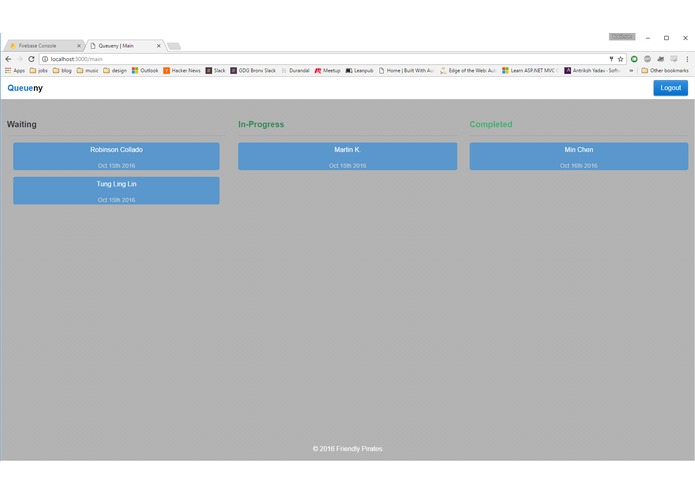Expand the music bookmark folder
This screenshot has width=695, height=494.
[87, 70]
